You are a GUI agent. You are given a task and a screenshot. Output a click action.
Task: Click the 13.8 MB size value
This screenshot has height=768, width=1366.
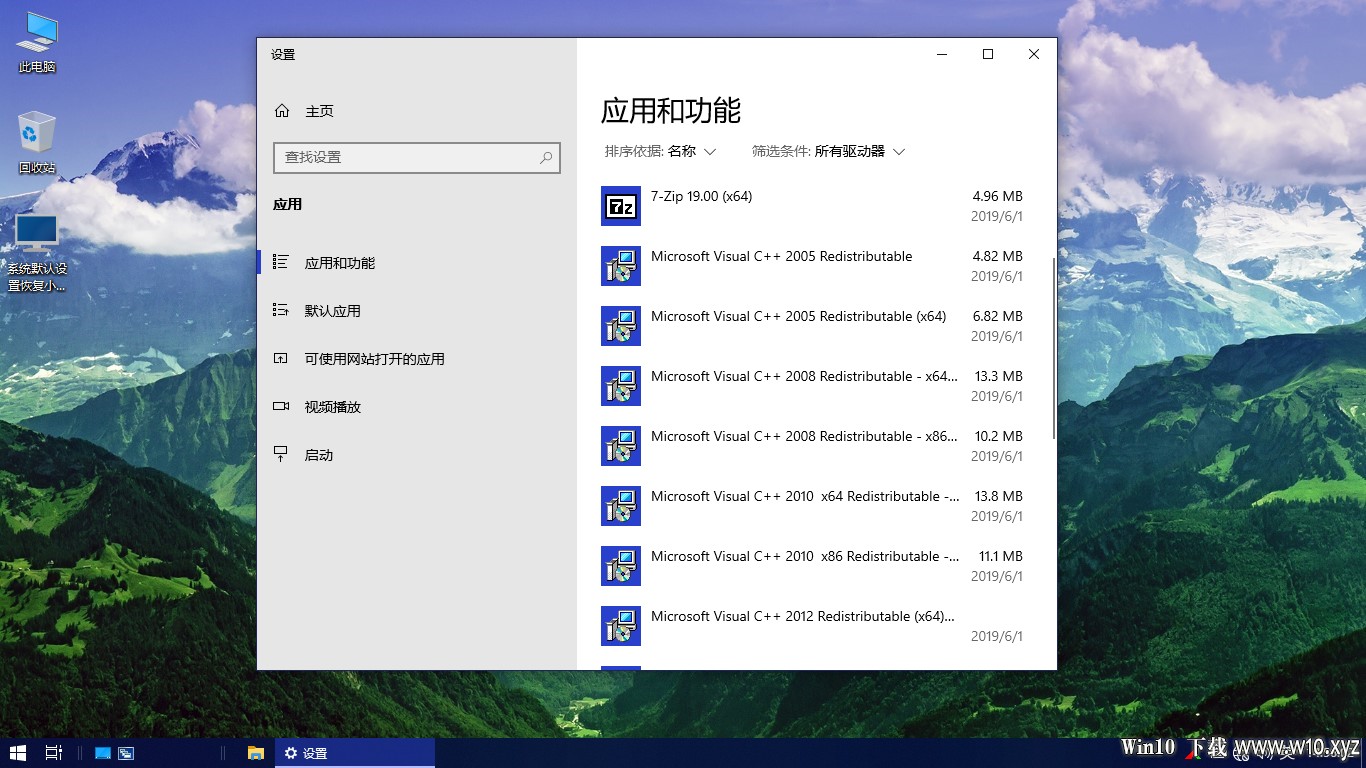pyautogui.click(x=997, y=496)
